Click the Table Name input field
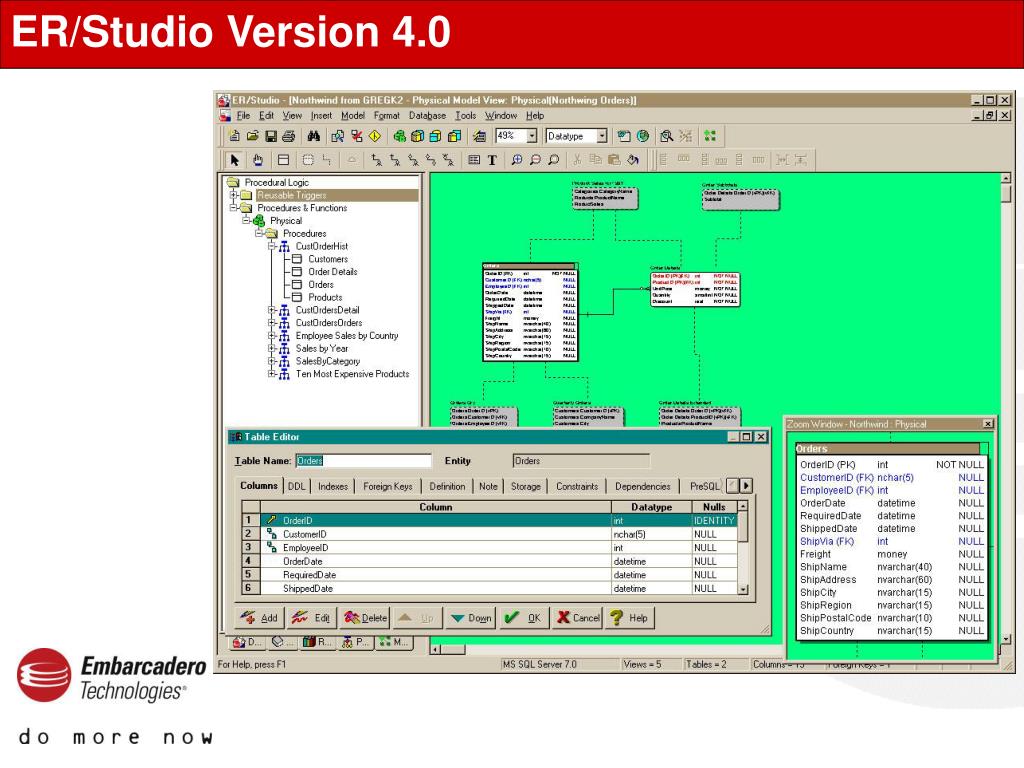Image resolution: width=1024 pixels, height=768 pixels. [x=364, y=461]
